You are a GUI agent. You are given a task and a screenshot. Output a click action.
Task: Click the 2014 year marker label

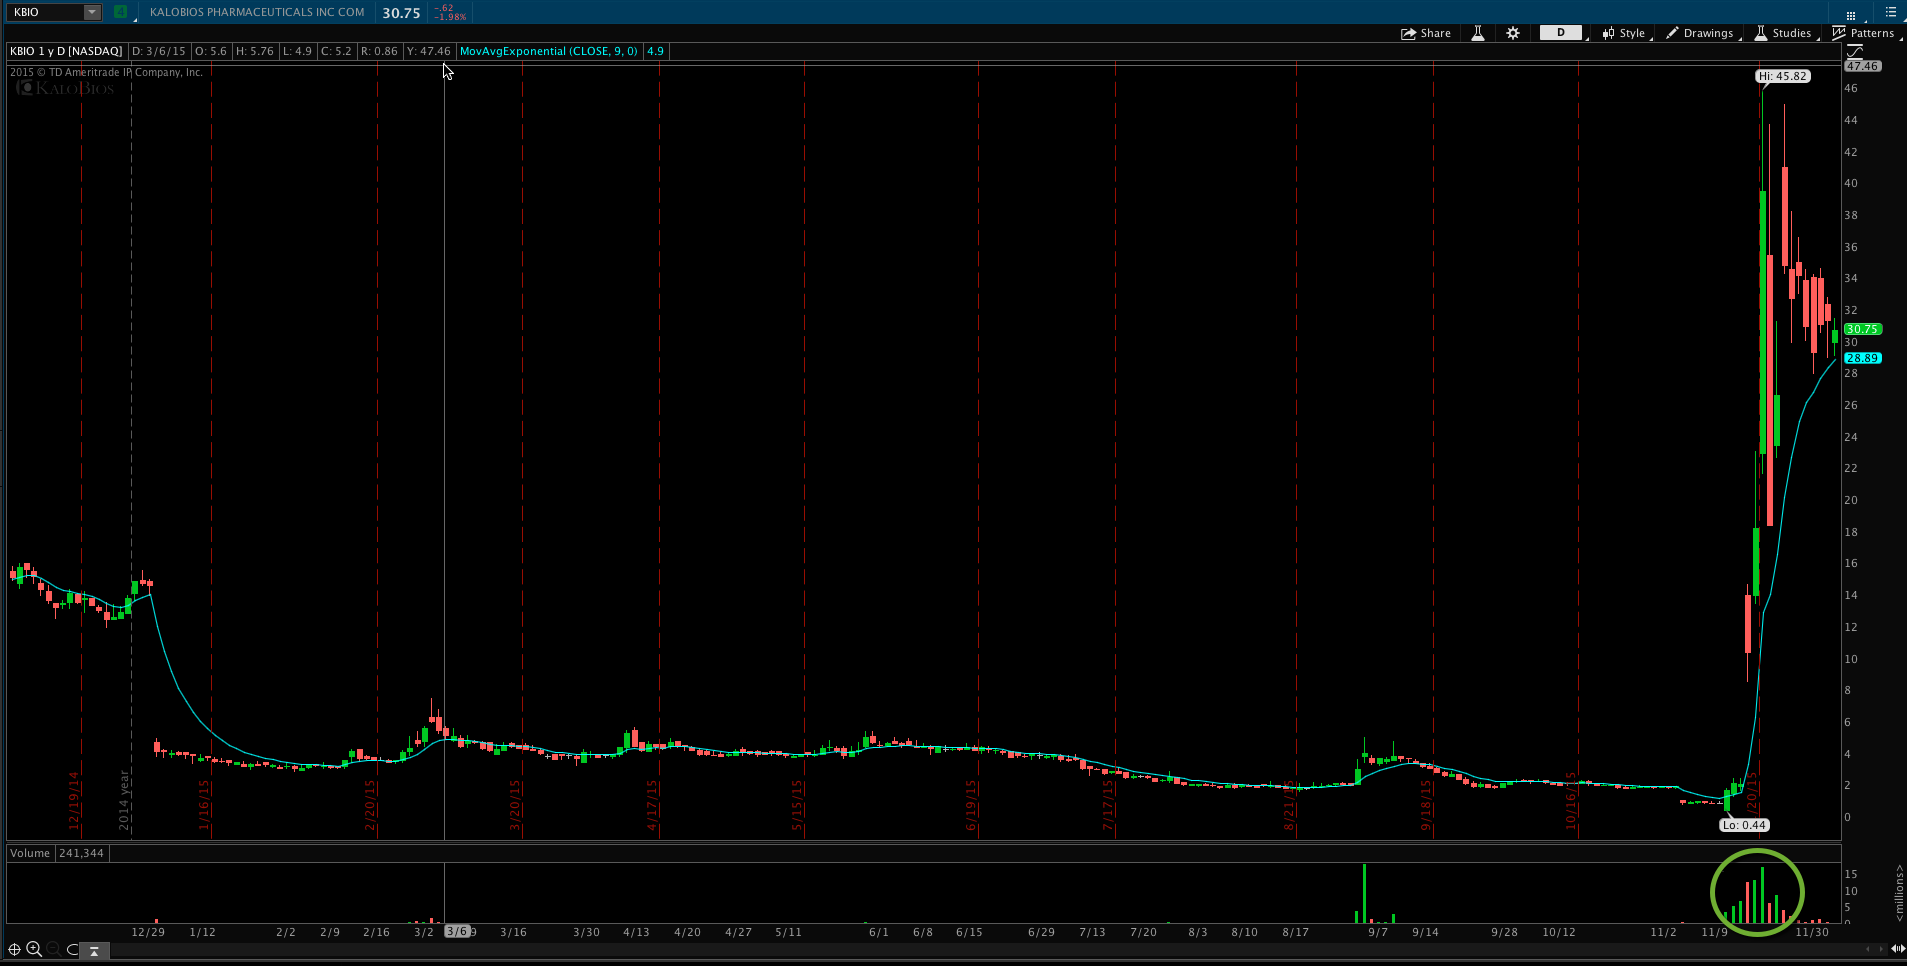coord(124,800)
